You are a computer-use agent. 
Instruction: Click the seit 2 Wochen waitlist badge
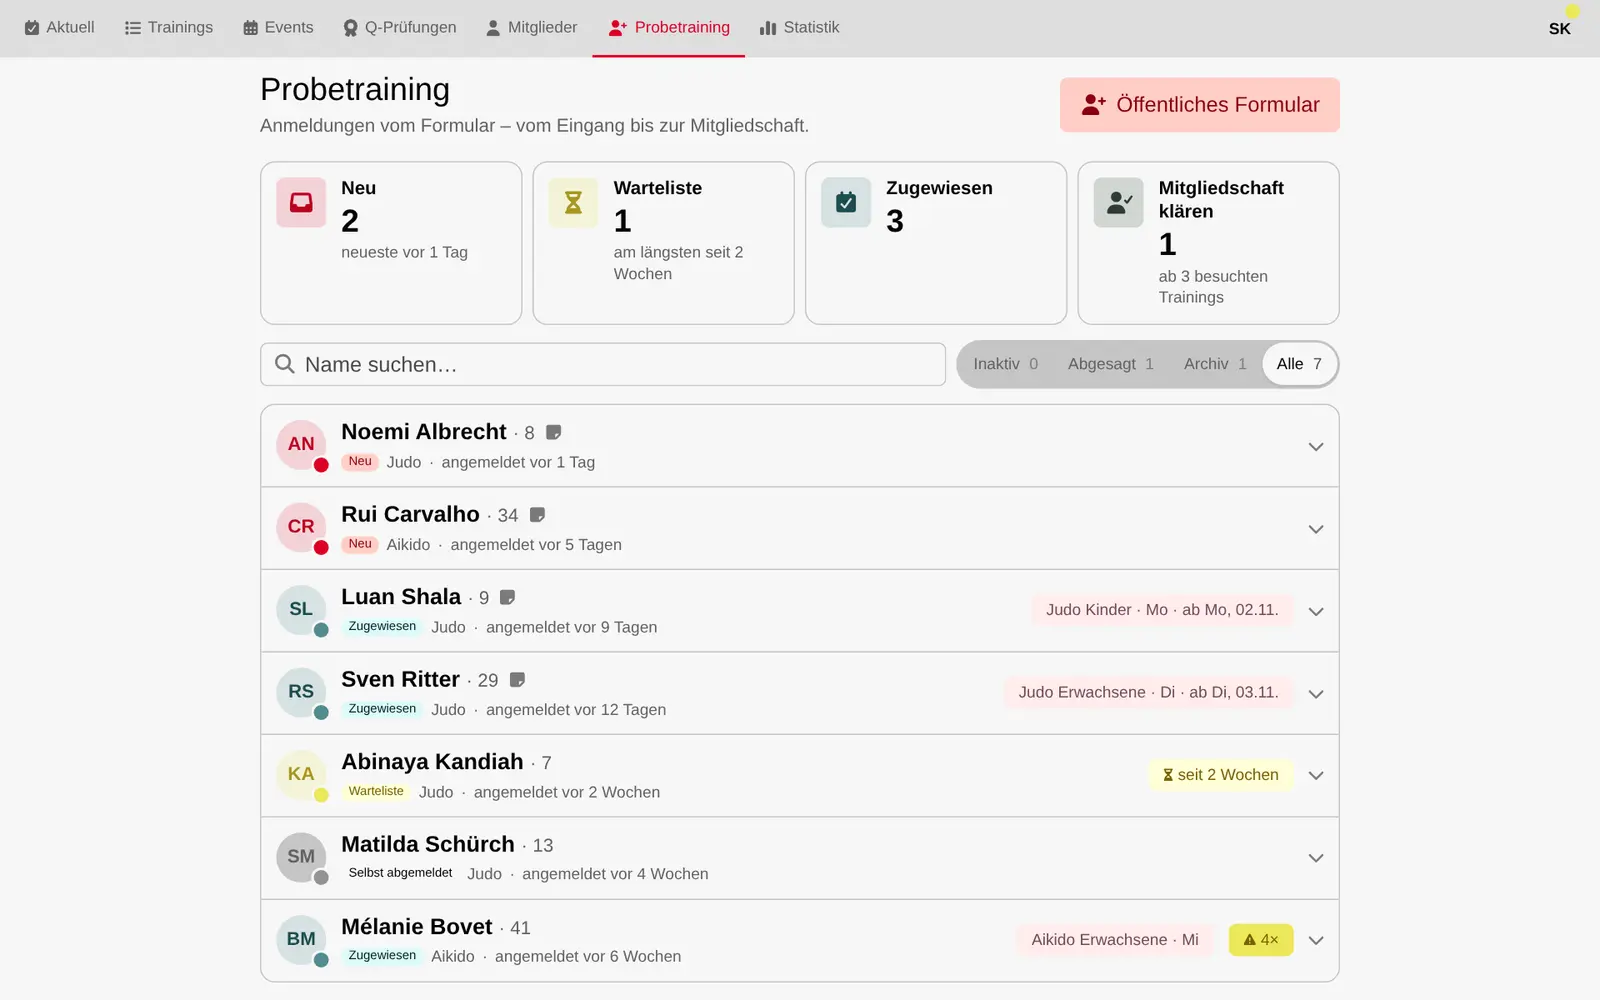click(x=1221, y=775)
